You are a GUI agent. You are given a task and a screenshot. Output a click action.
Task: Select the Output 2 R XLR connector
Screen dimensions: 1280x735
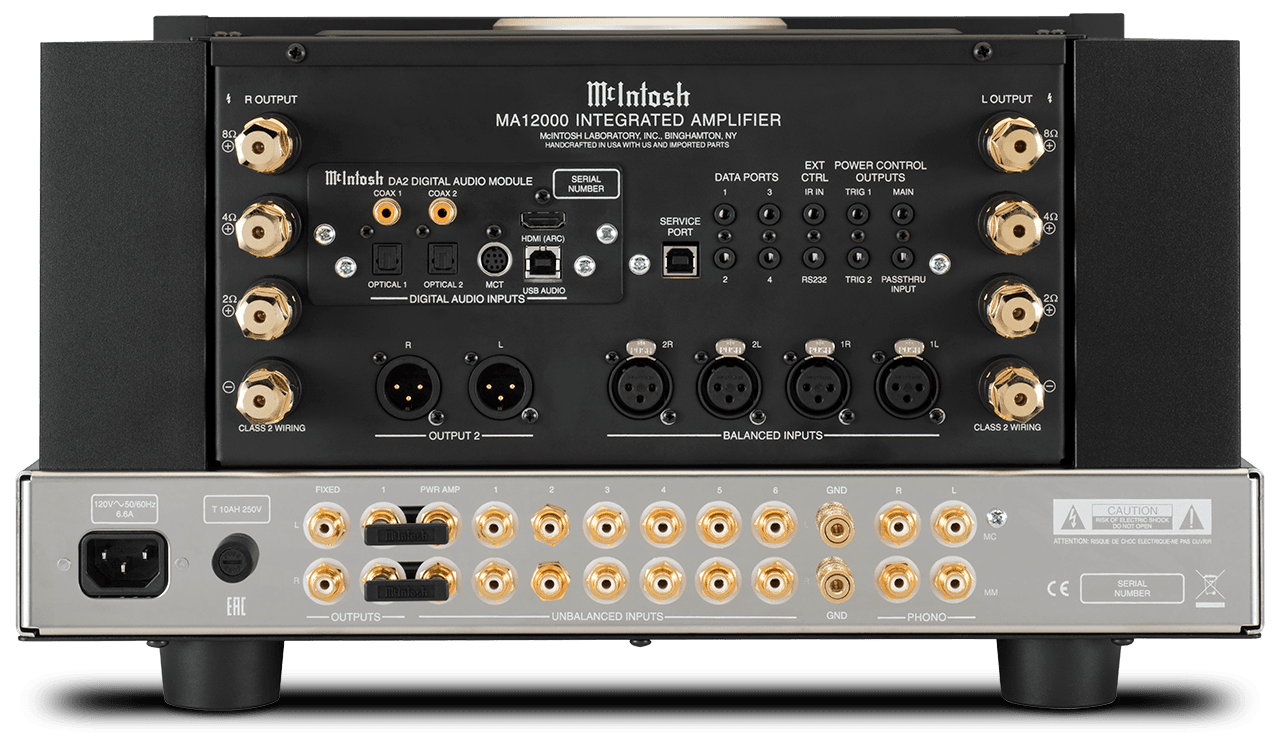[407, 387]
